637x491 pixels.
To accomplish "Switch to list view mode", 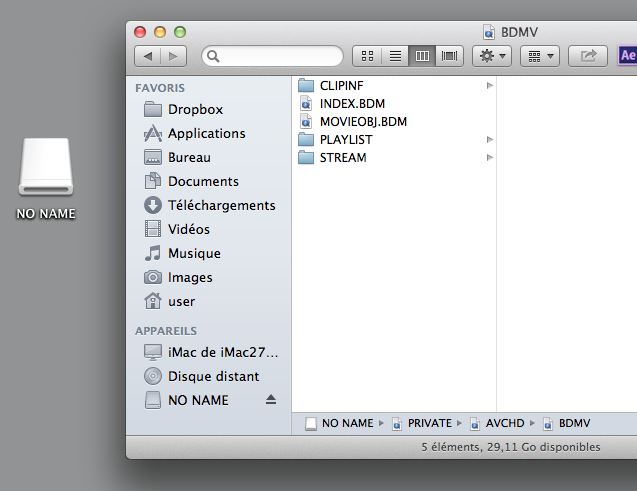I will tap(395, 56).
